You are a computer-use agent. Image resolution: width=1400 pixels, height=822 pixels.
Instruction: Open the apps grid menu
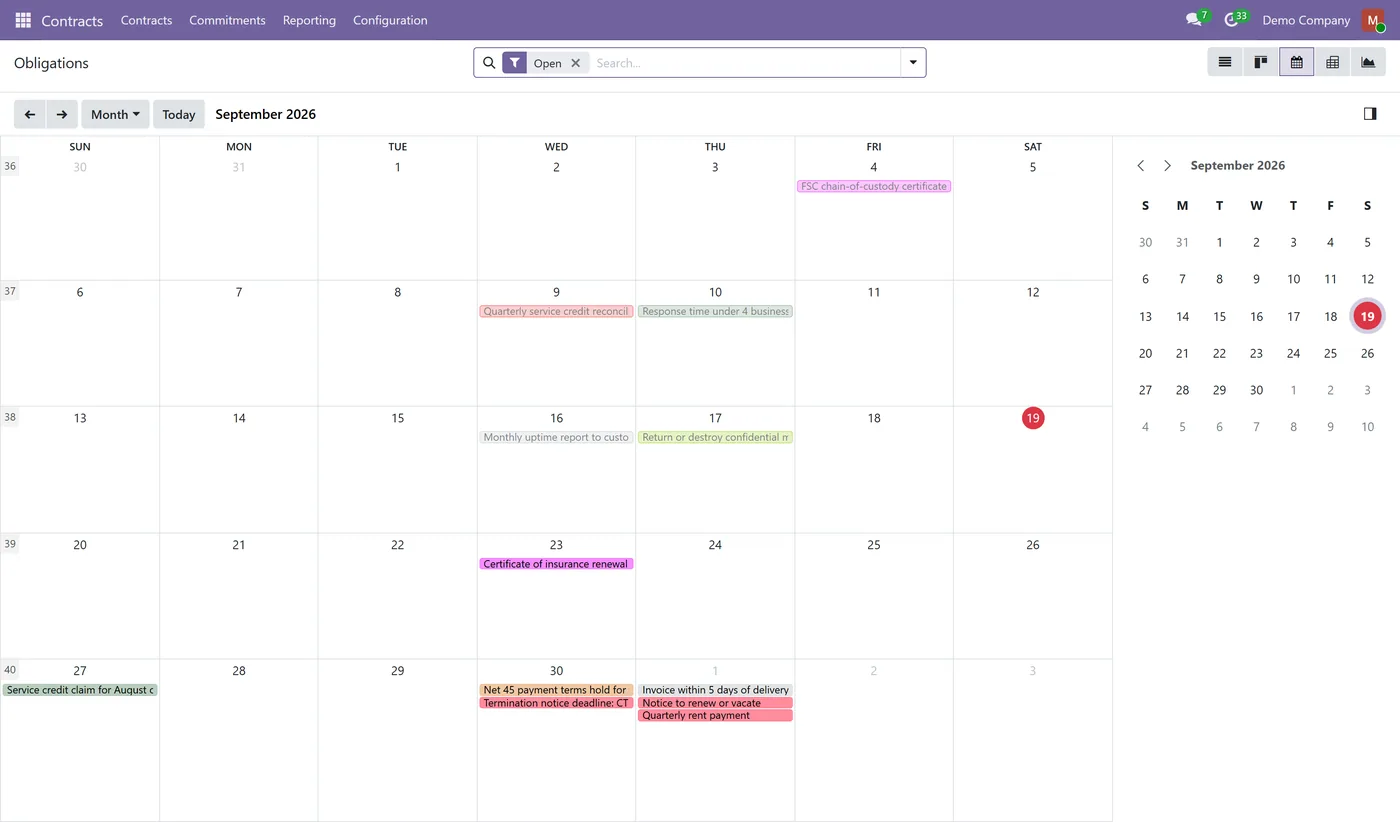click(x=23, y=20)
